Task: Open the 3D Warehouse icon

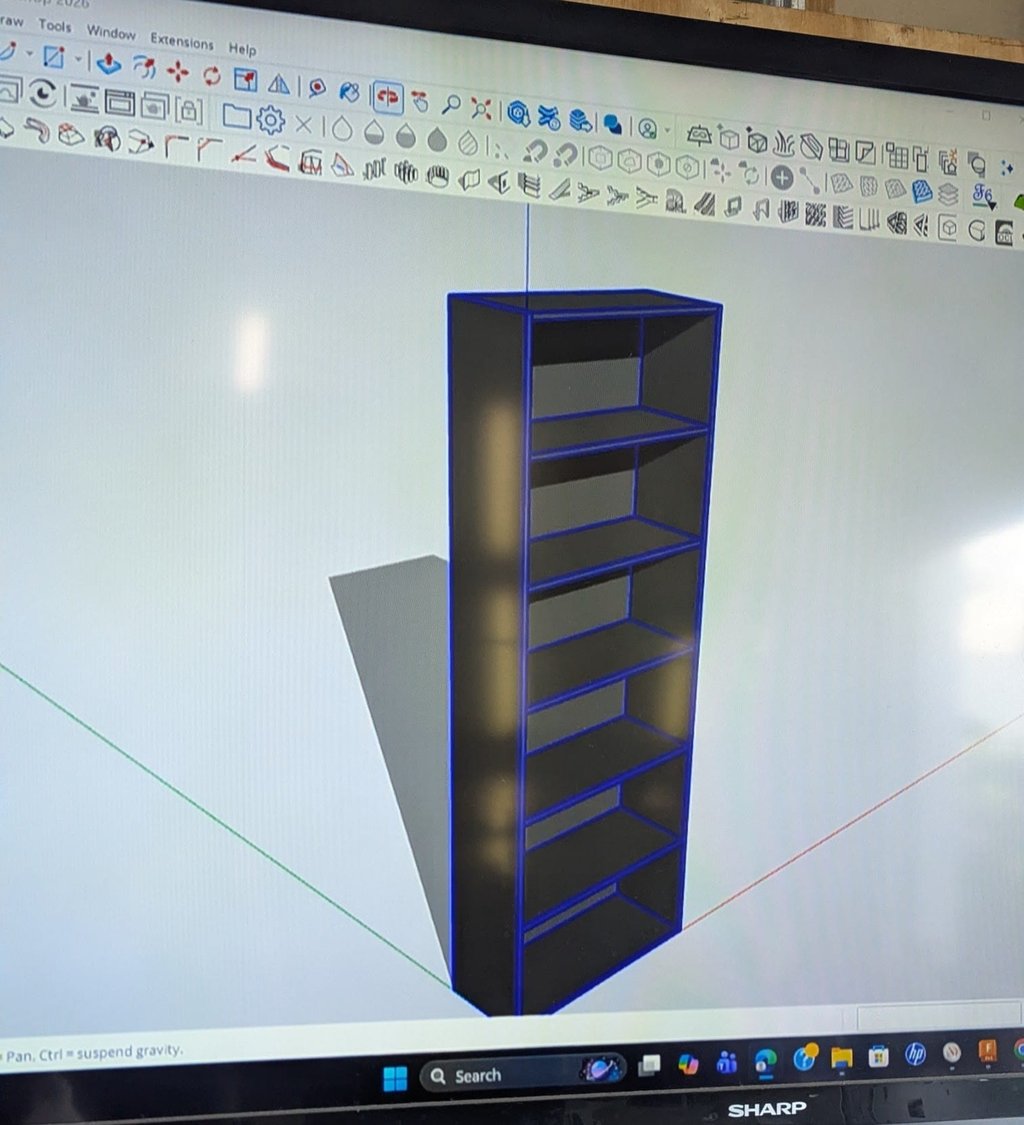Action: point(518,113)
